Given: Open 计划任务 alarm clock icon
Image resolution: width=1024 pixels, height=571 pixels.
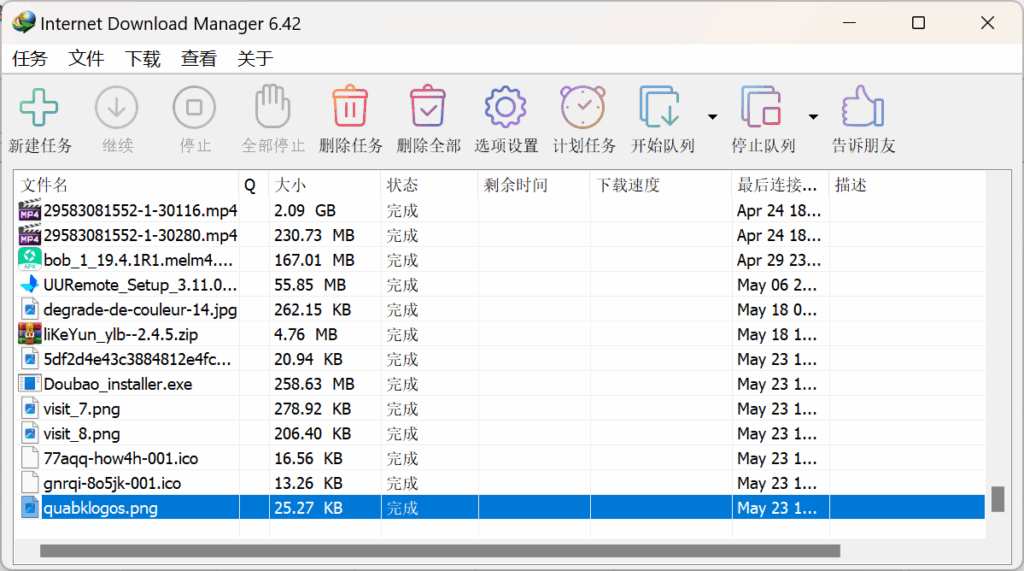Looking at the screenshot, I should 583,107.
